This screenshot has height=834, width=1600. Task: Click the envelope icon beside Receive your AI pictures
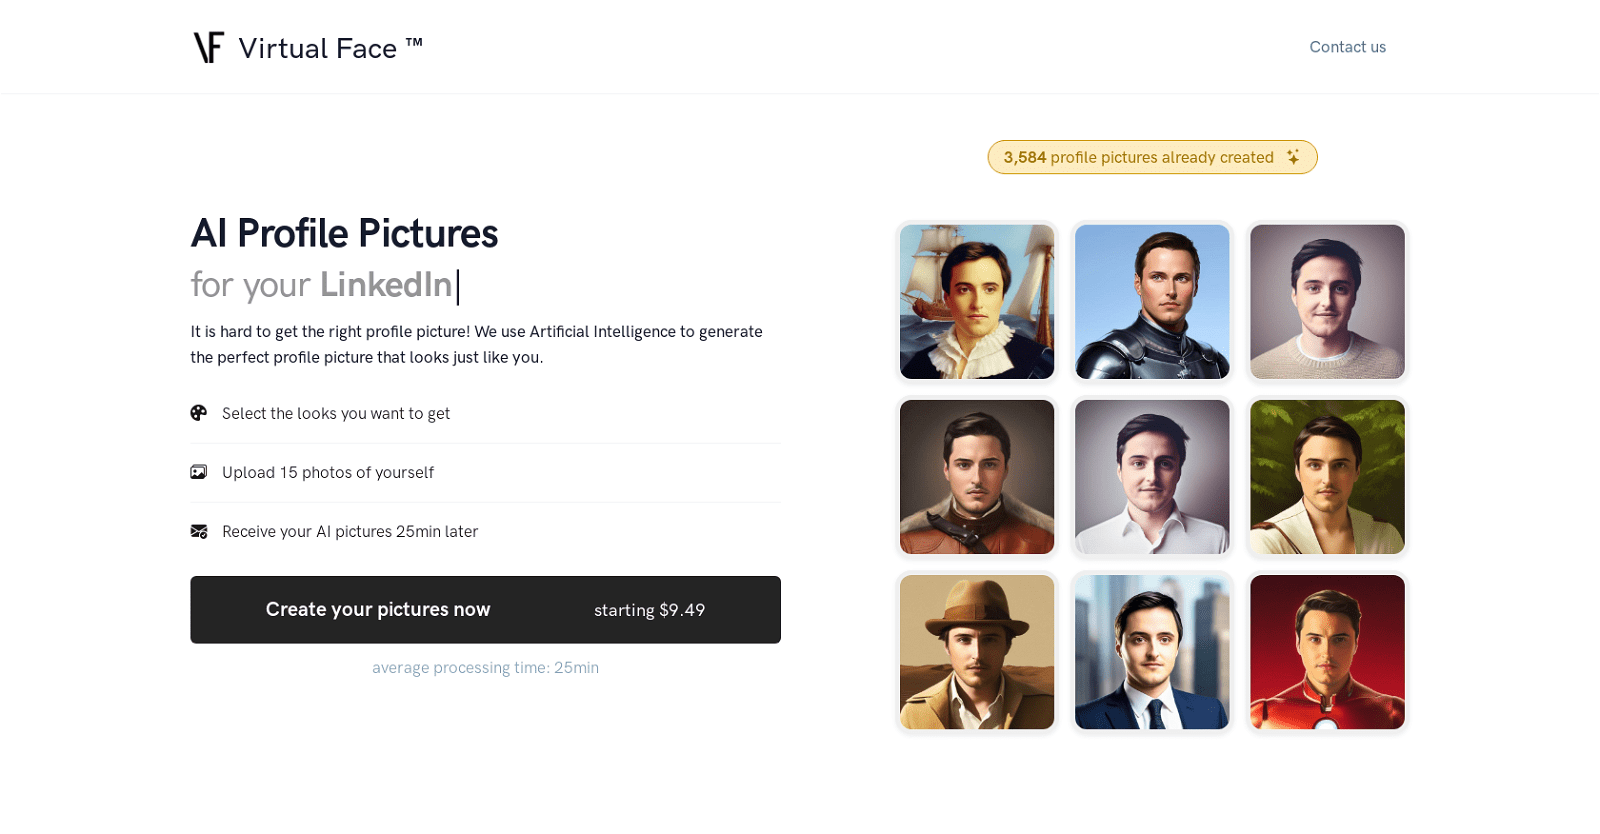point(199,531)
